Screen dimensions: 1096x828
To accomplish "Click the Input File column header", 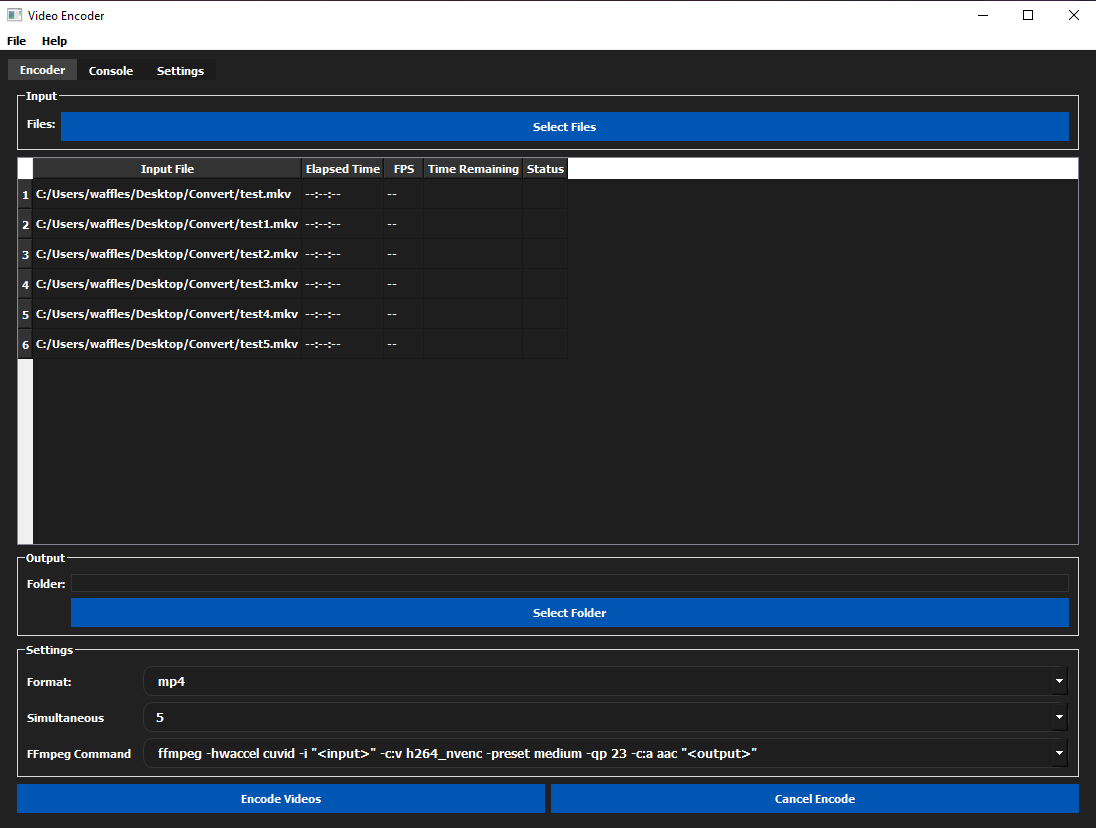I will coord(167,169).
